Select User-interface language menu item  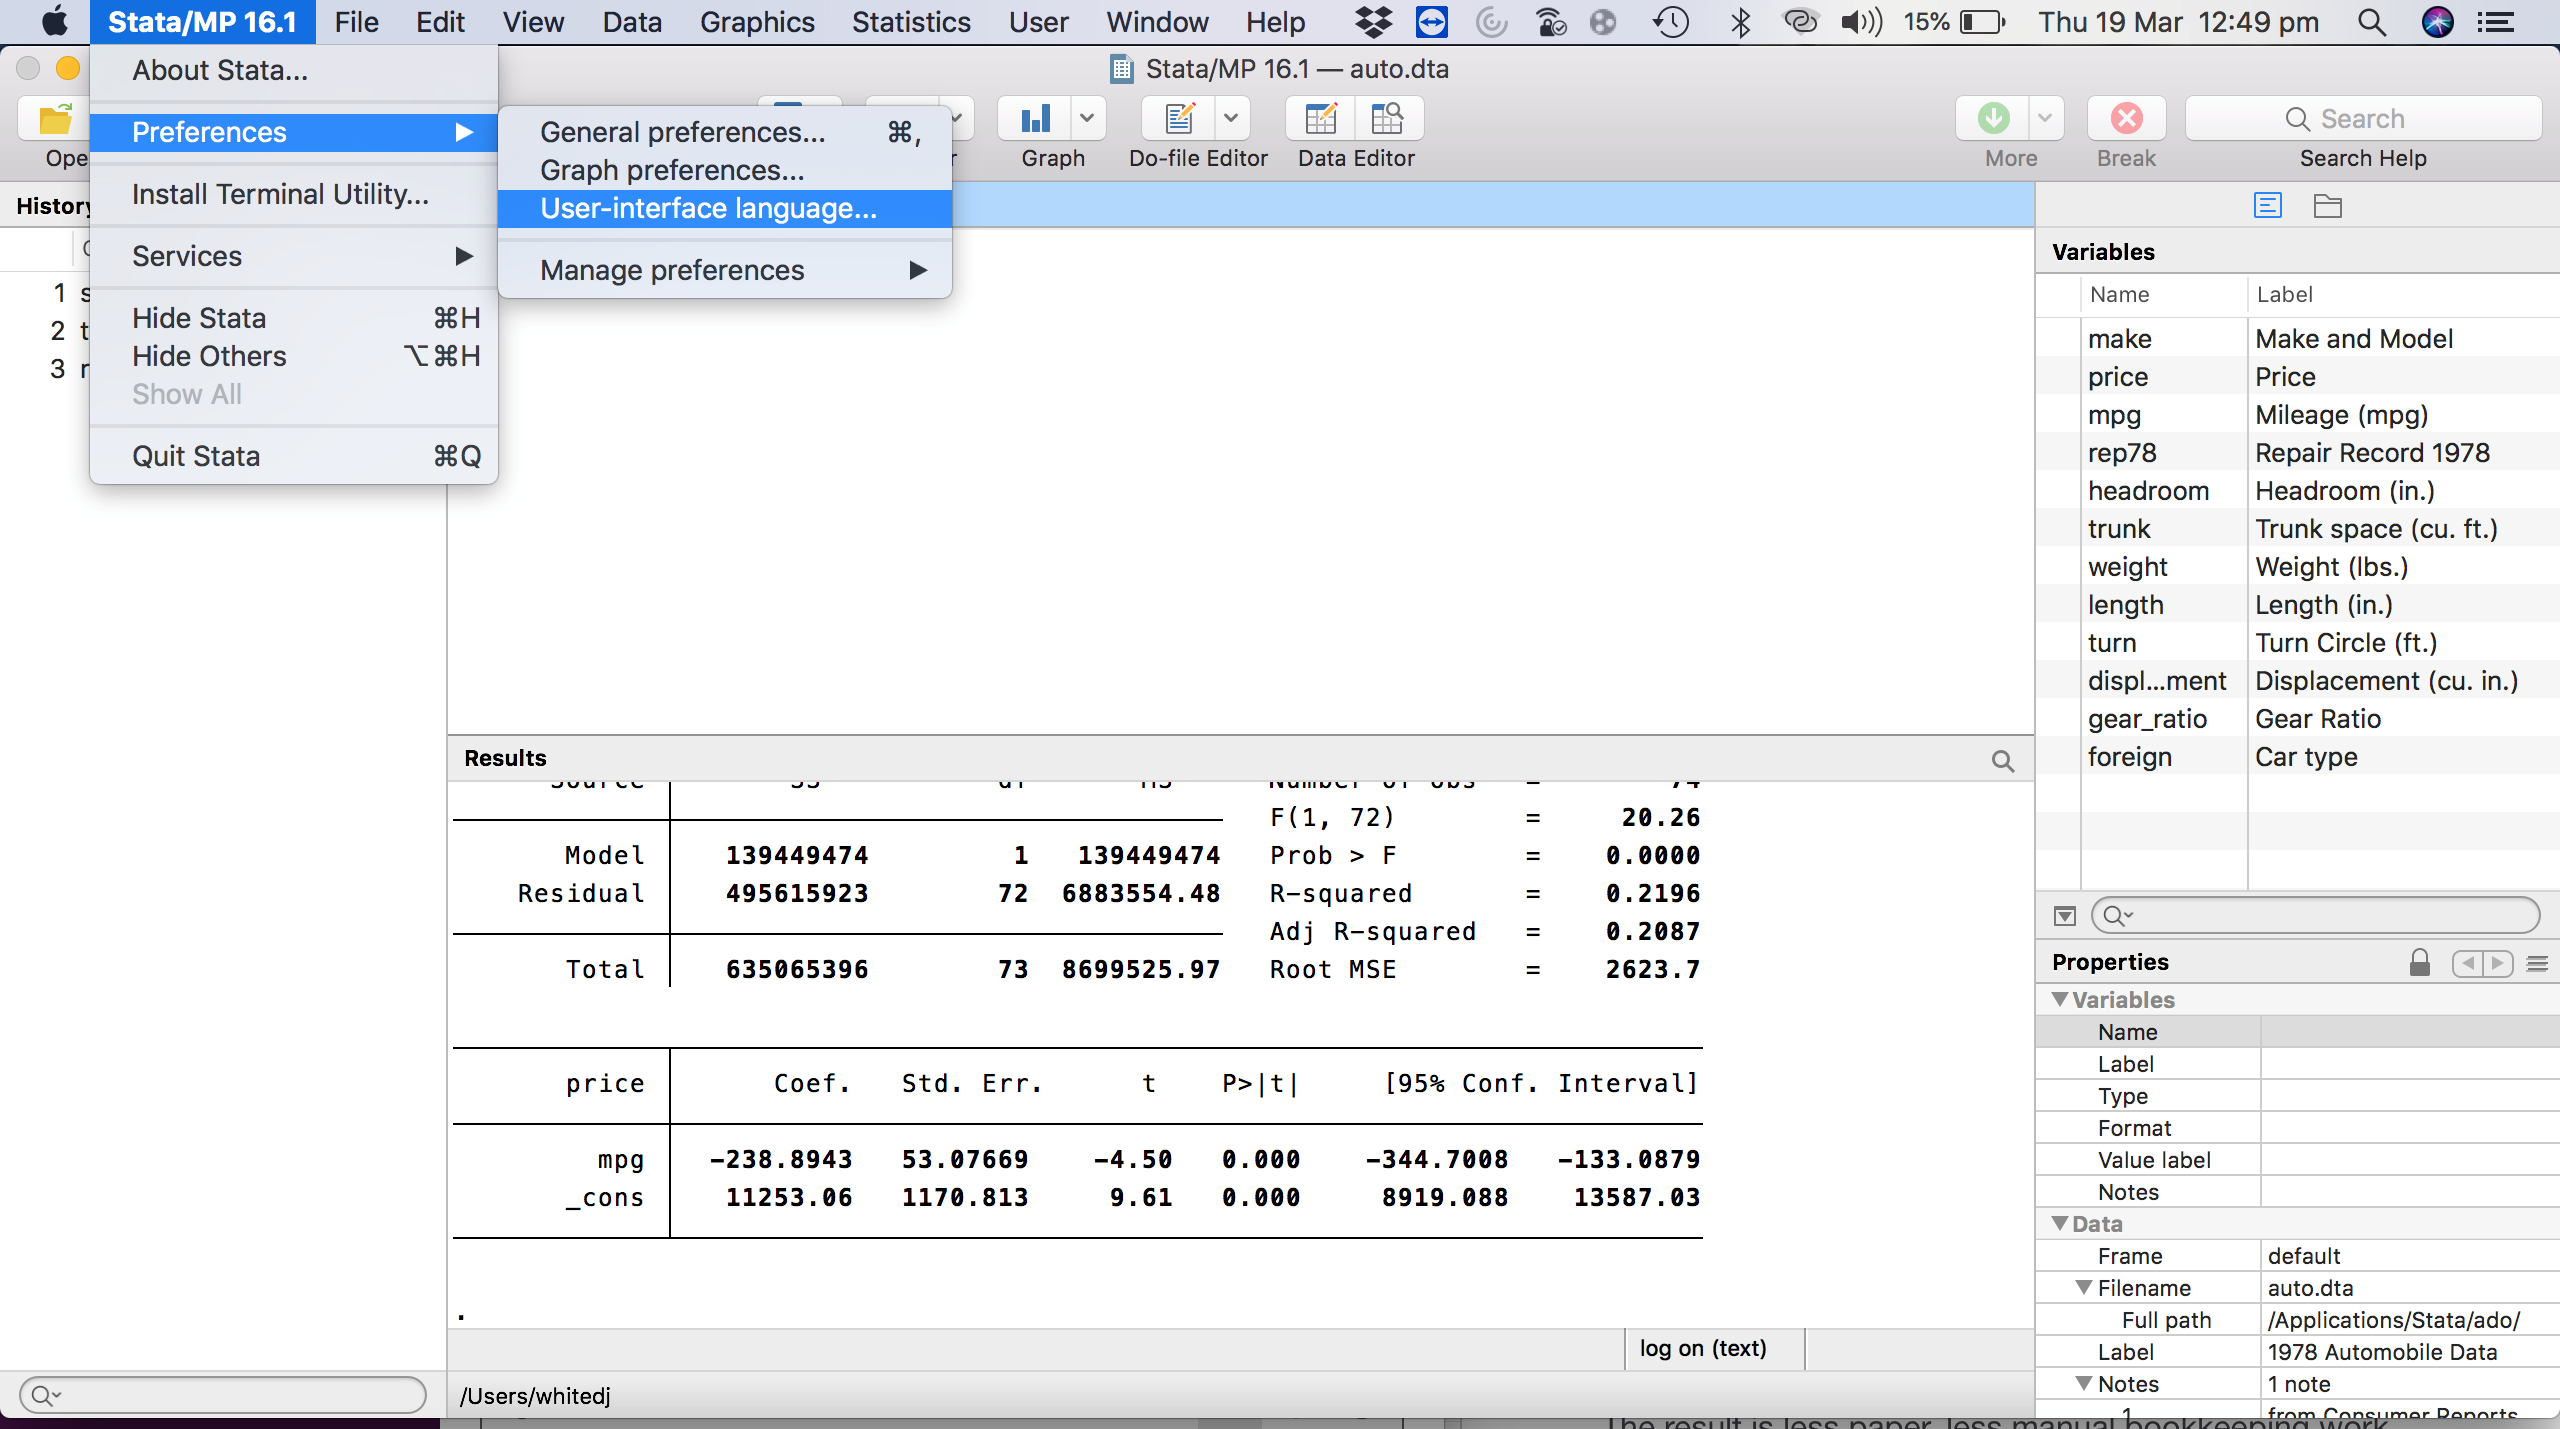coord(708,208)
